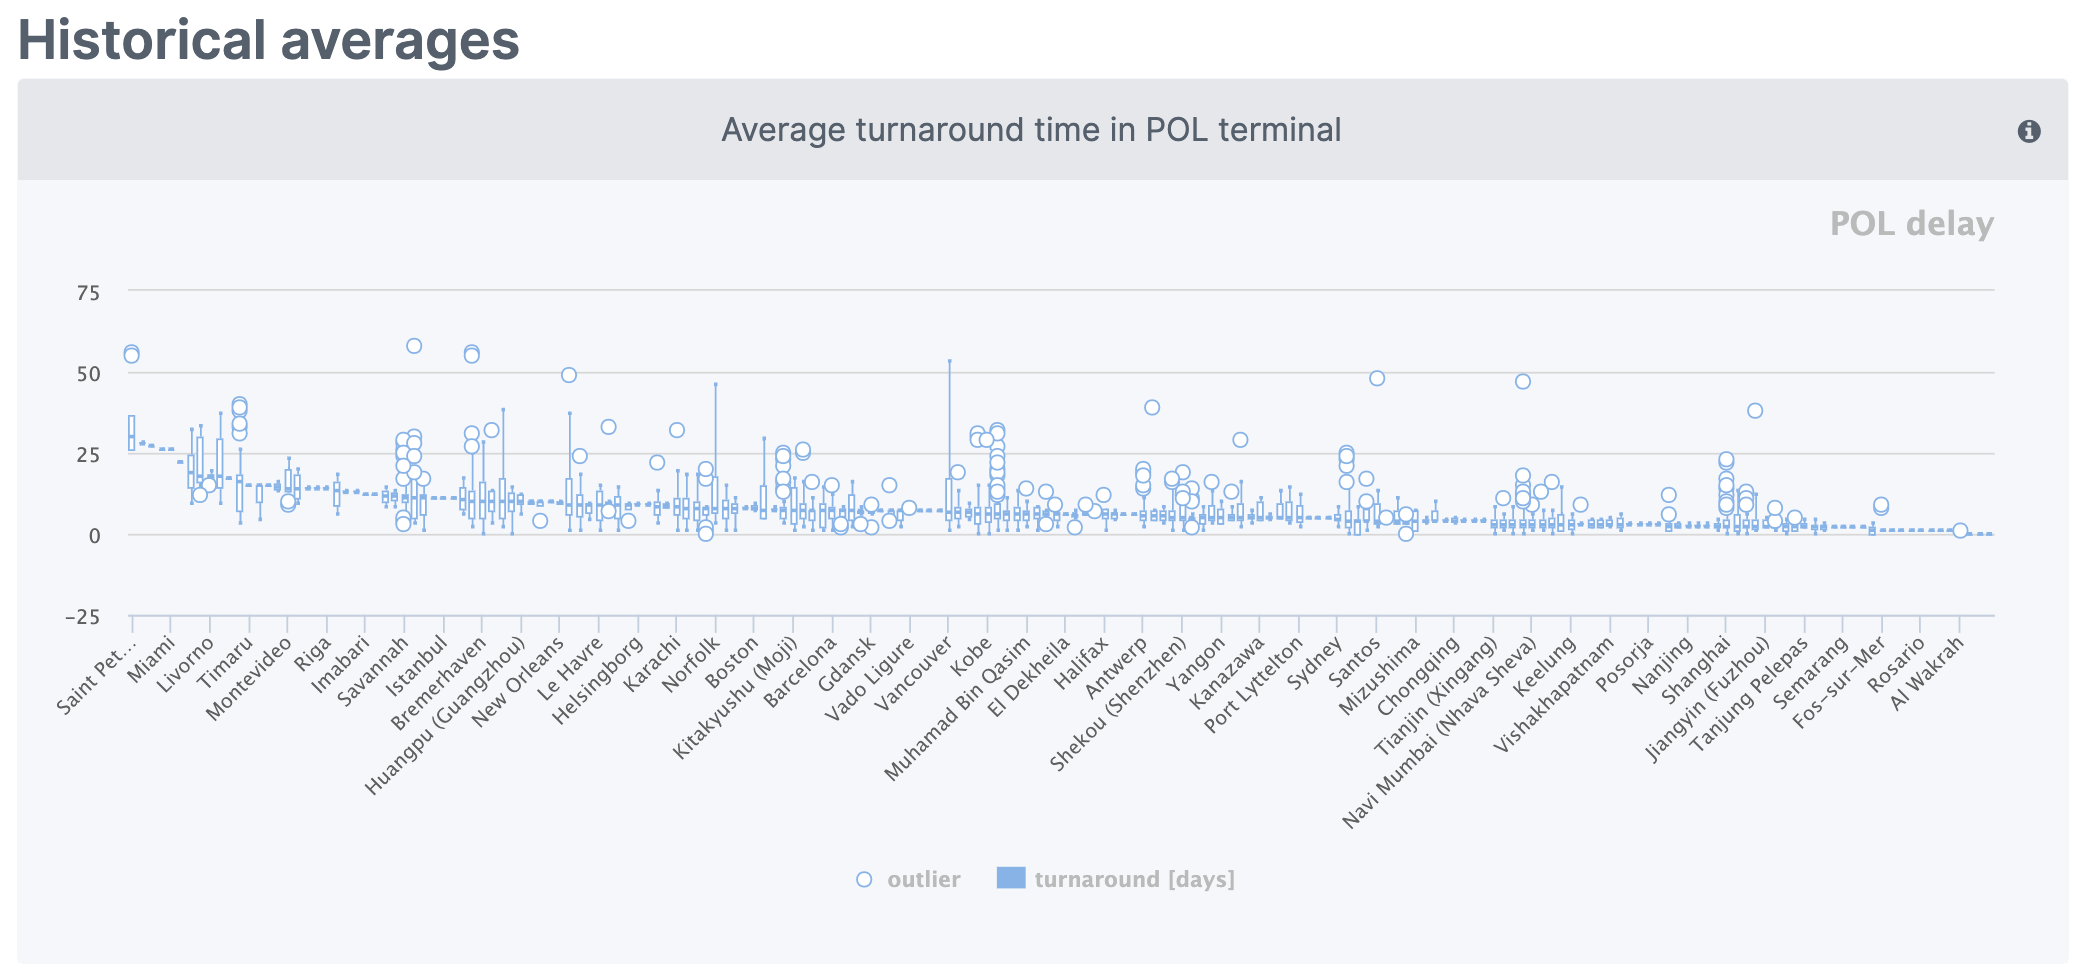Click the 'Shanghai' port label

[1698, 671]
